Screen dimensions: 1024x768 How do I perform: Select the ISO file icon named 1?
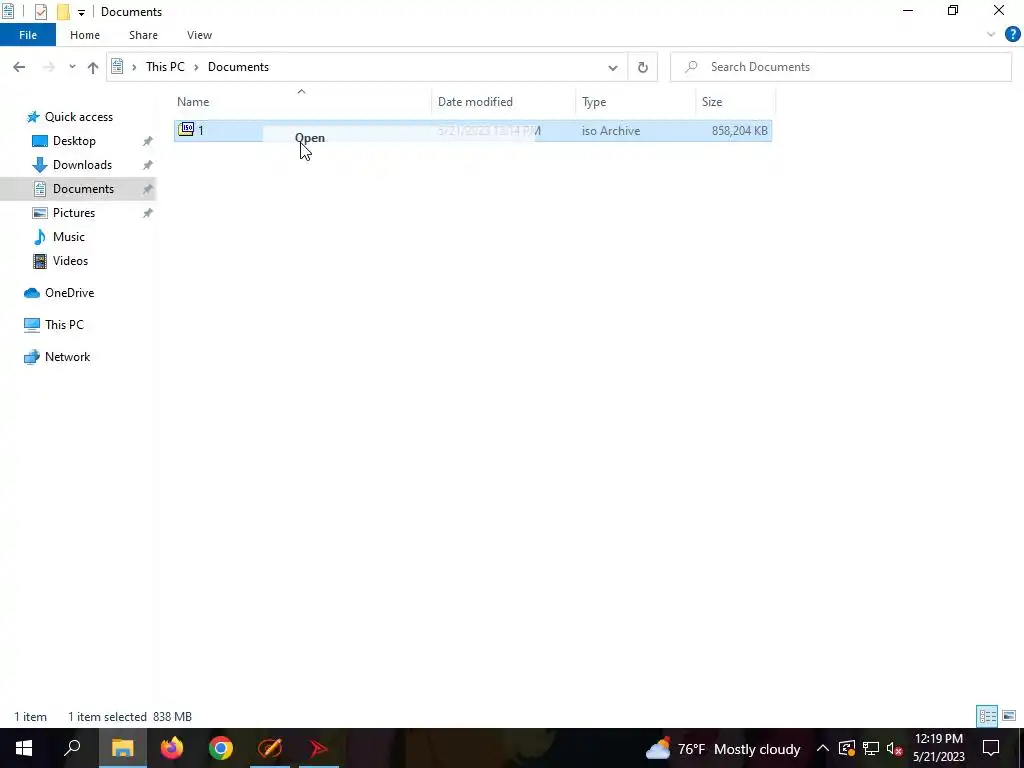tap(186, 129)
